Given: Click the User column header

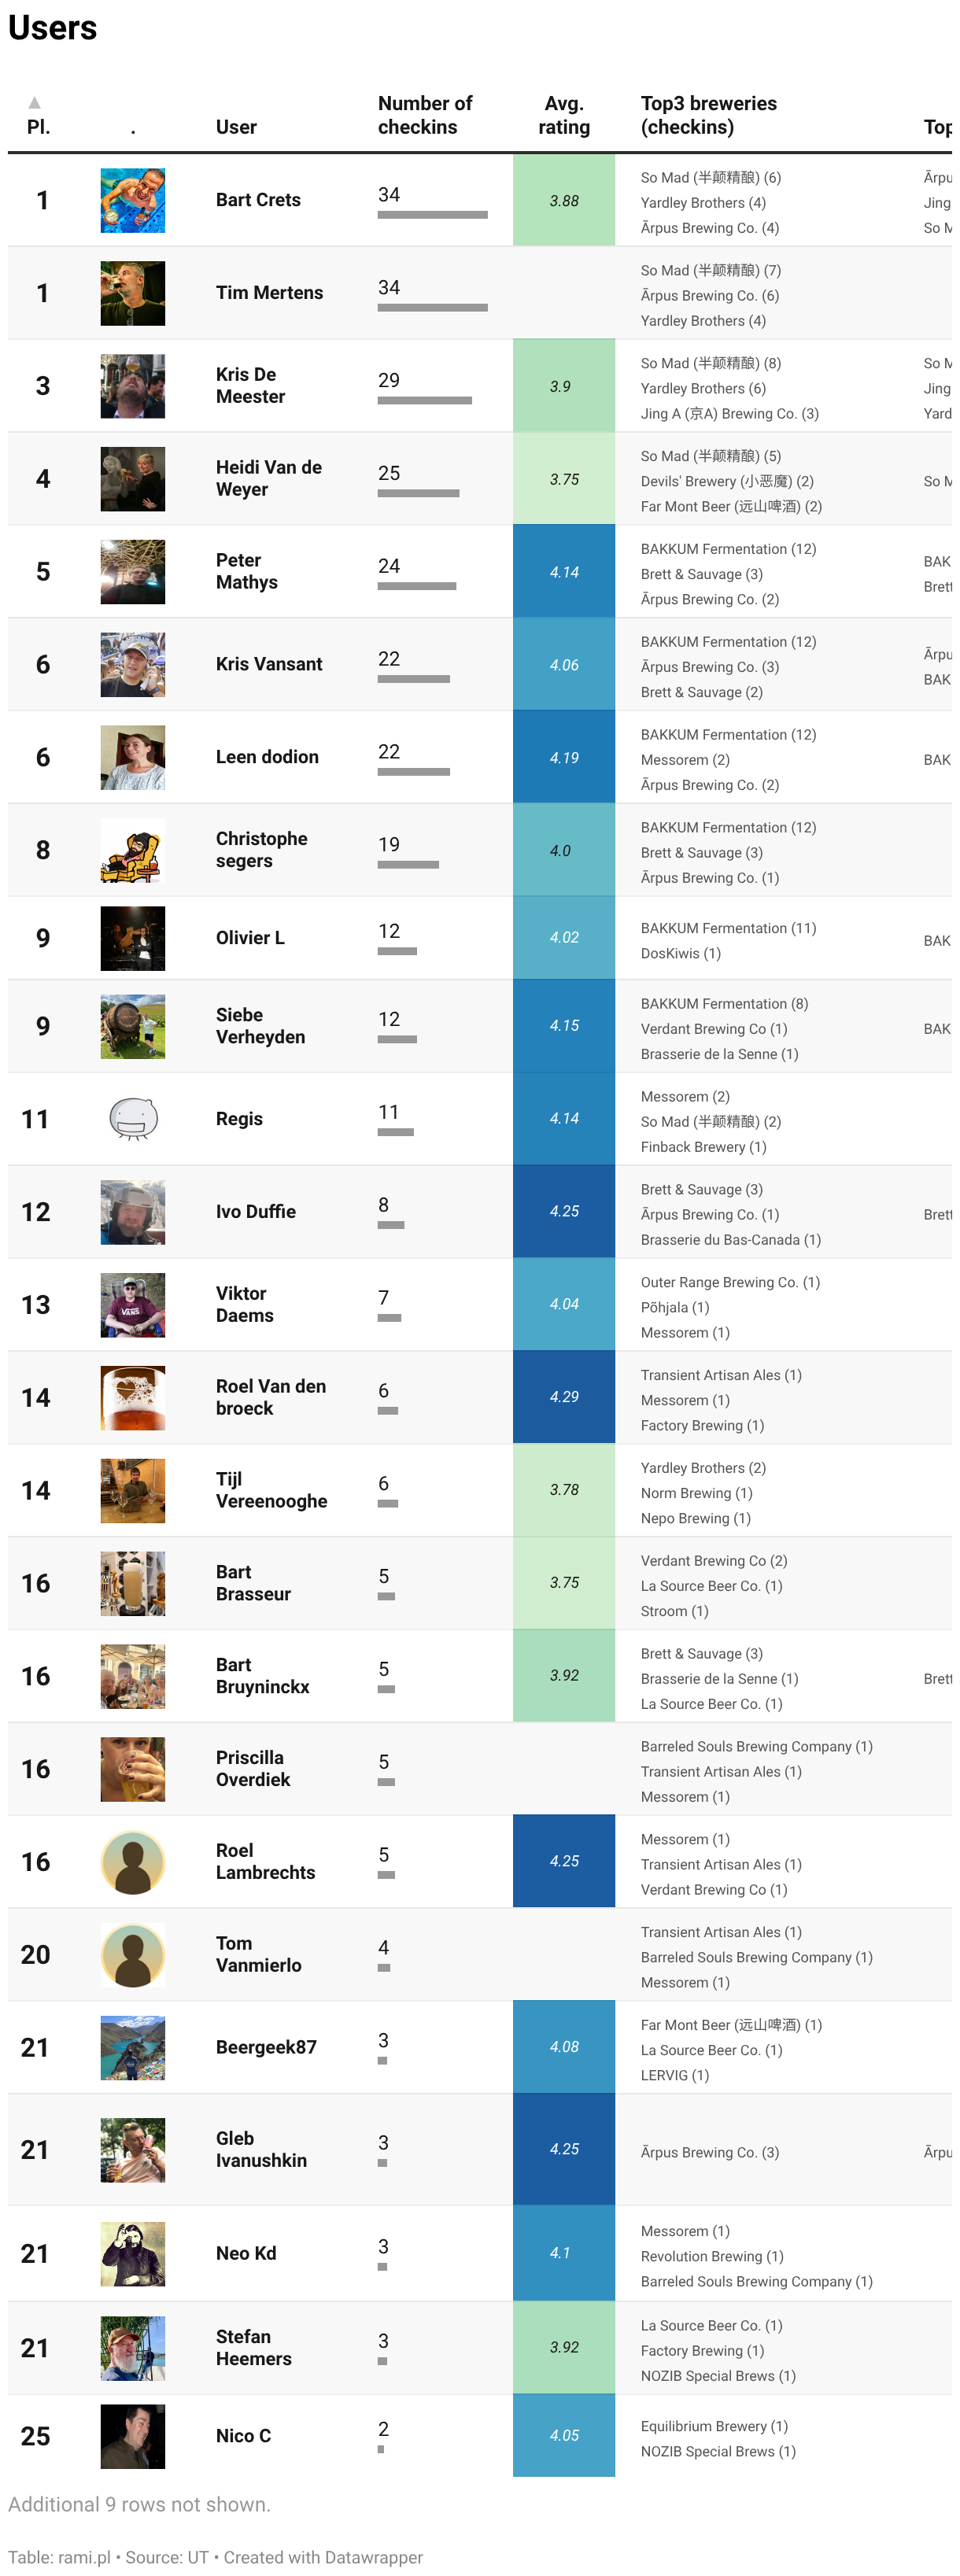Looking at the screenshot, I should [x=236, y=127].
